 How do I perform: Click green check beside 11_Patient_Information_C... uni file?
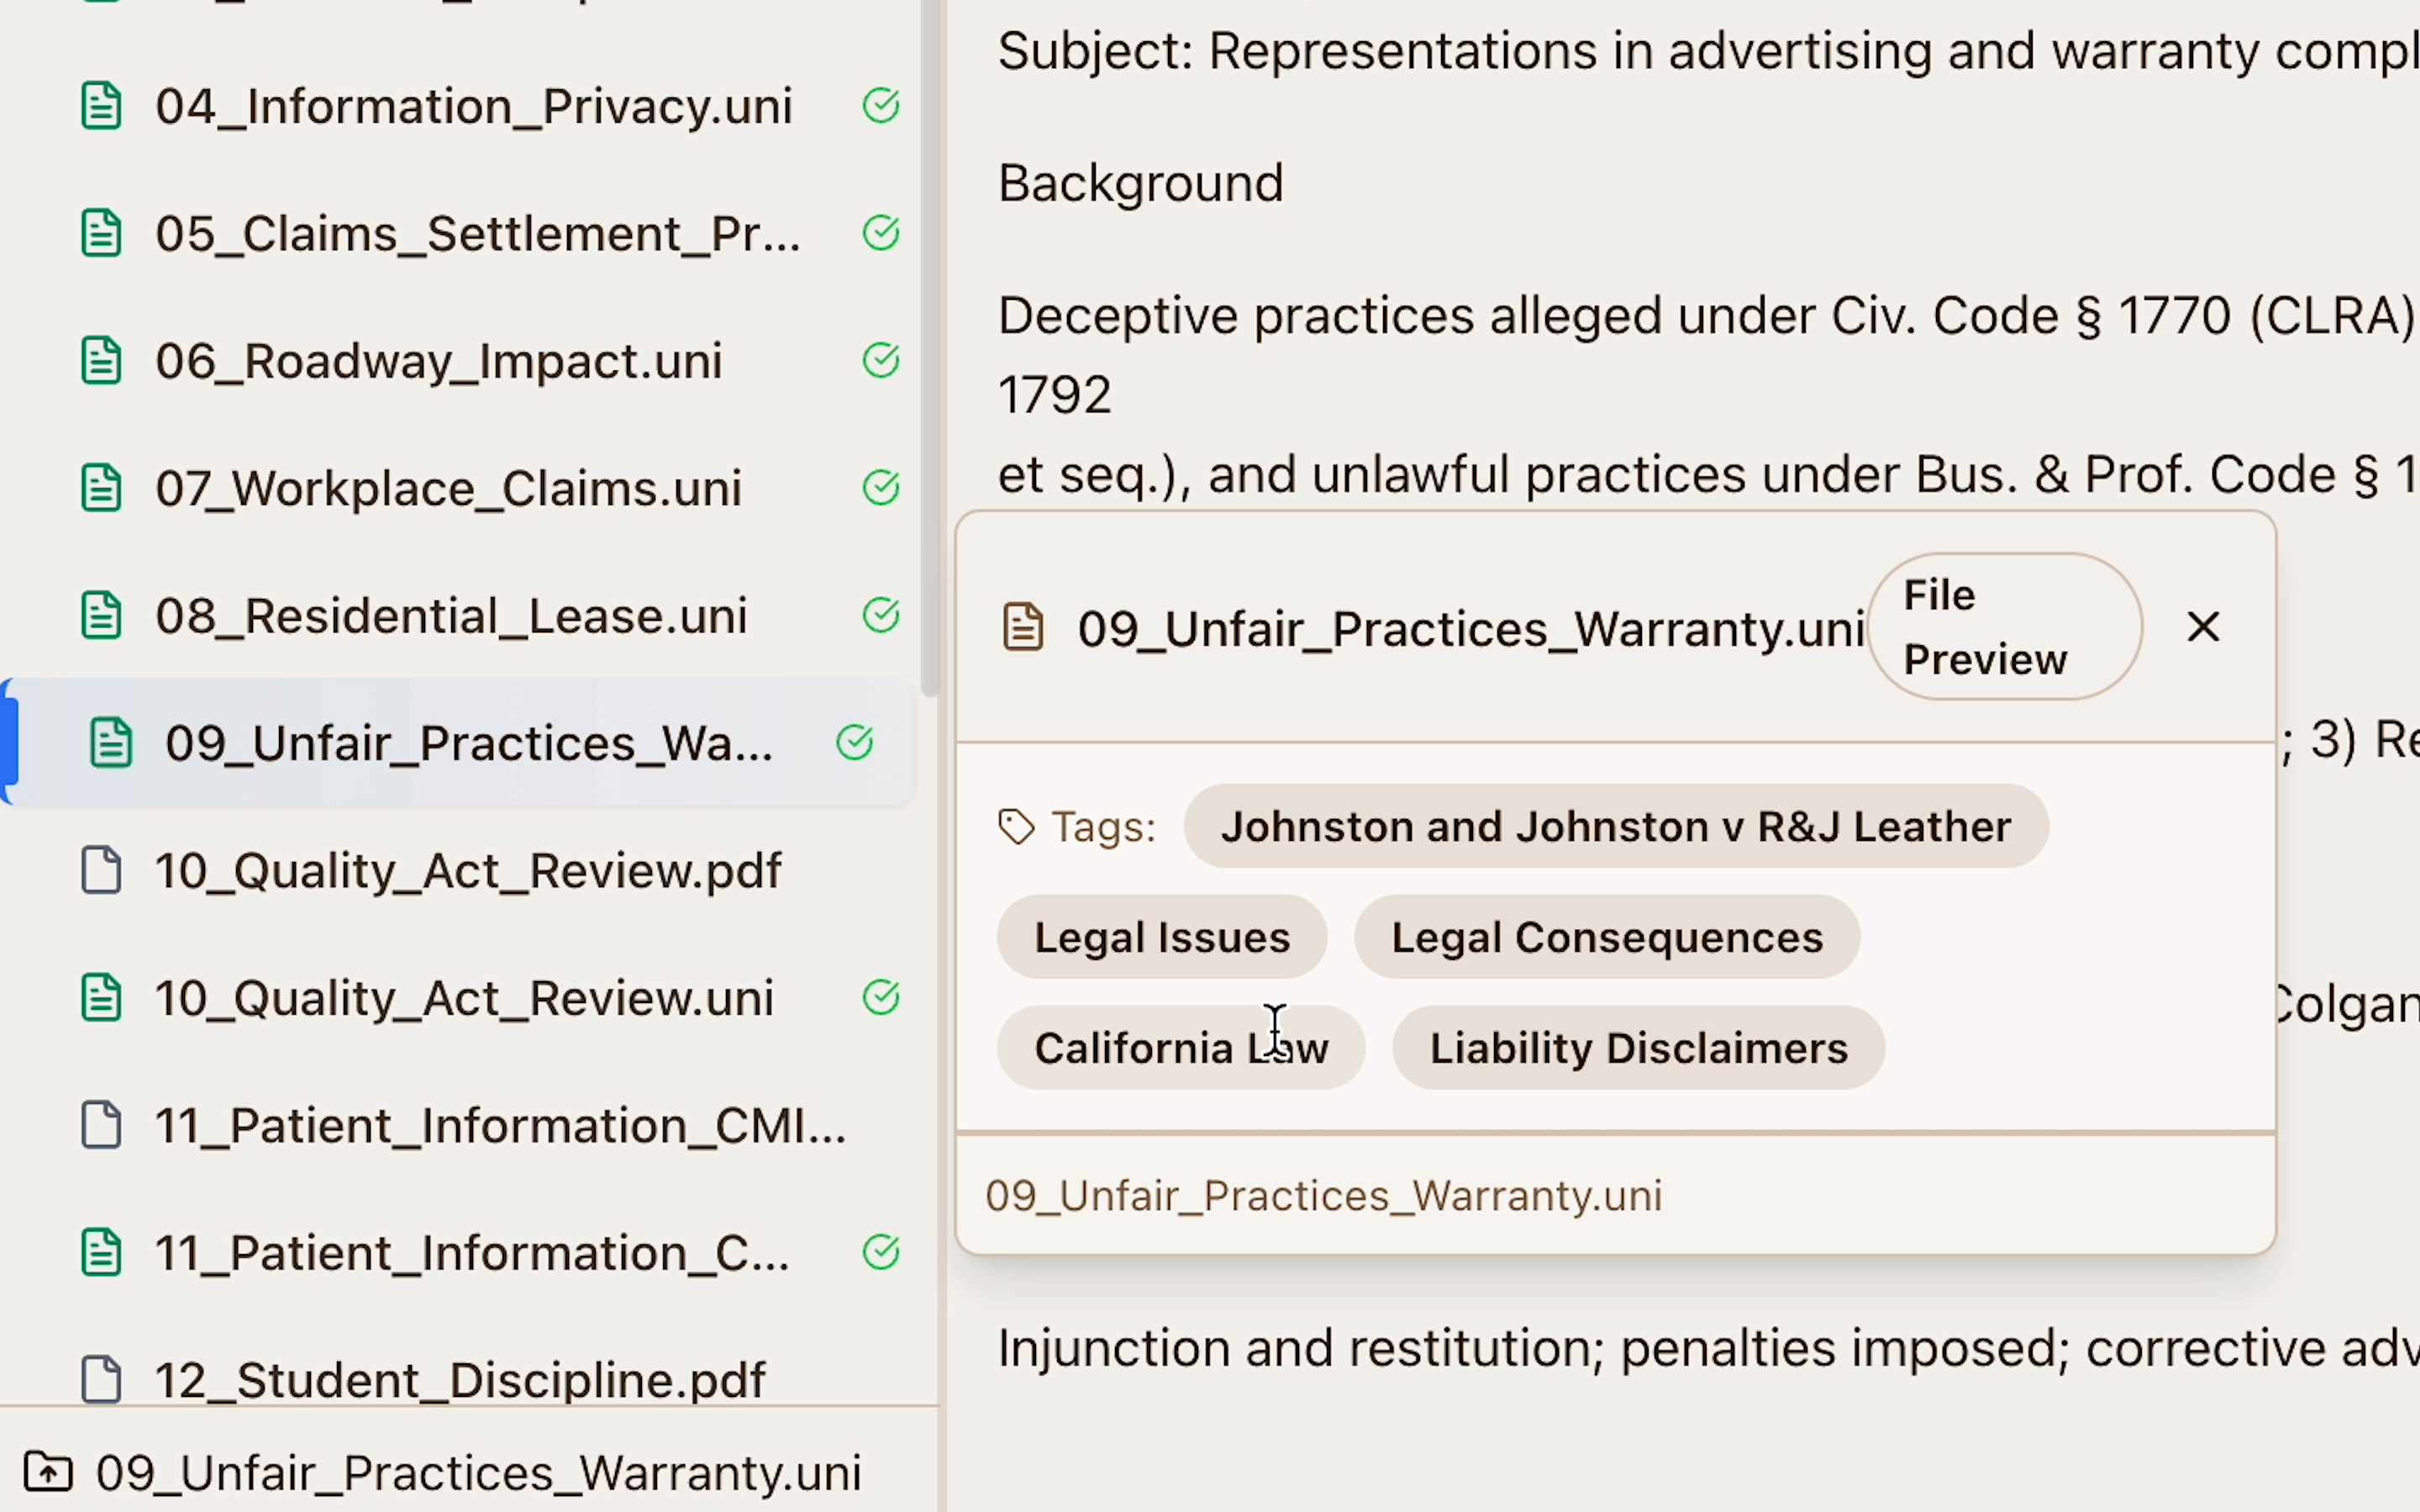[880, 1252]
